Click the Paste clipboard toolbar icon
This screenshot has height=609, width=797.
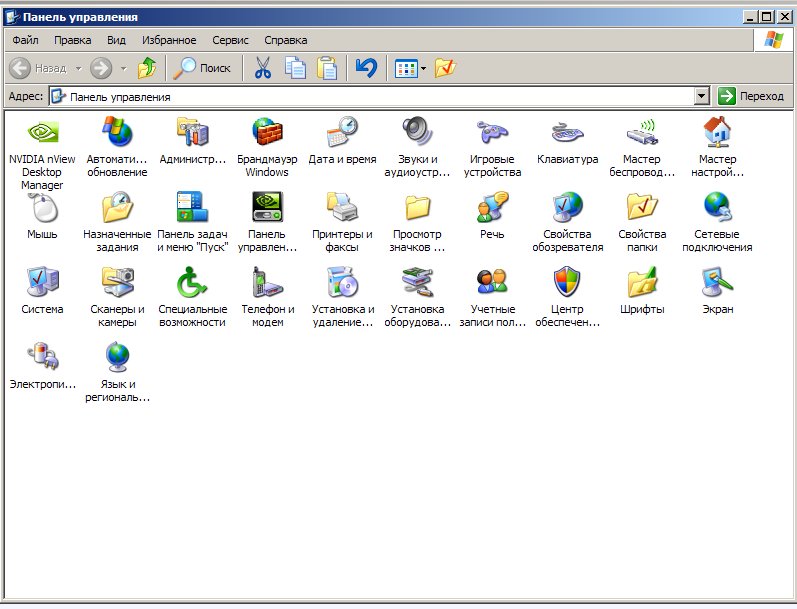coord(327,68)
